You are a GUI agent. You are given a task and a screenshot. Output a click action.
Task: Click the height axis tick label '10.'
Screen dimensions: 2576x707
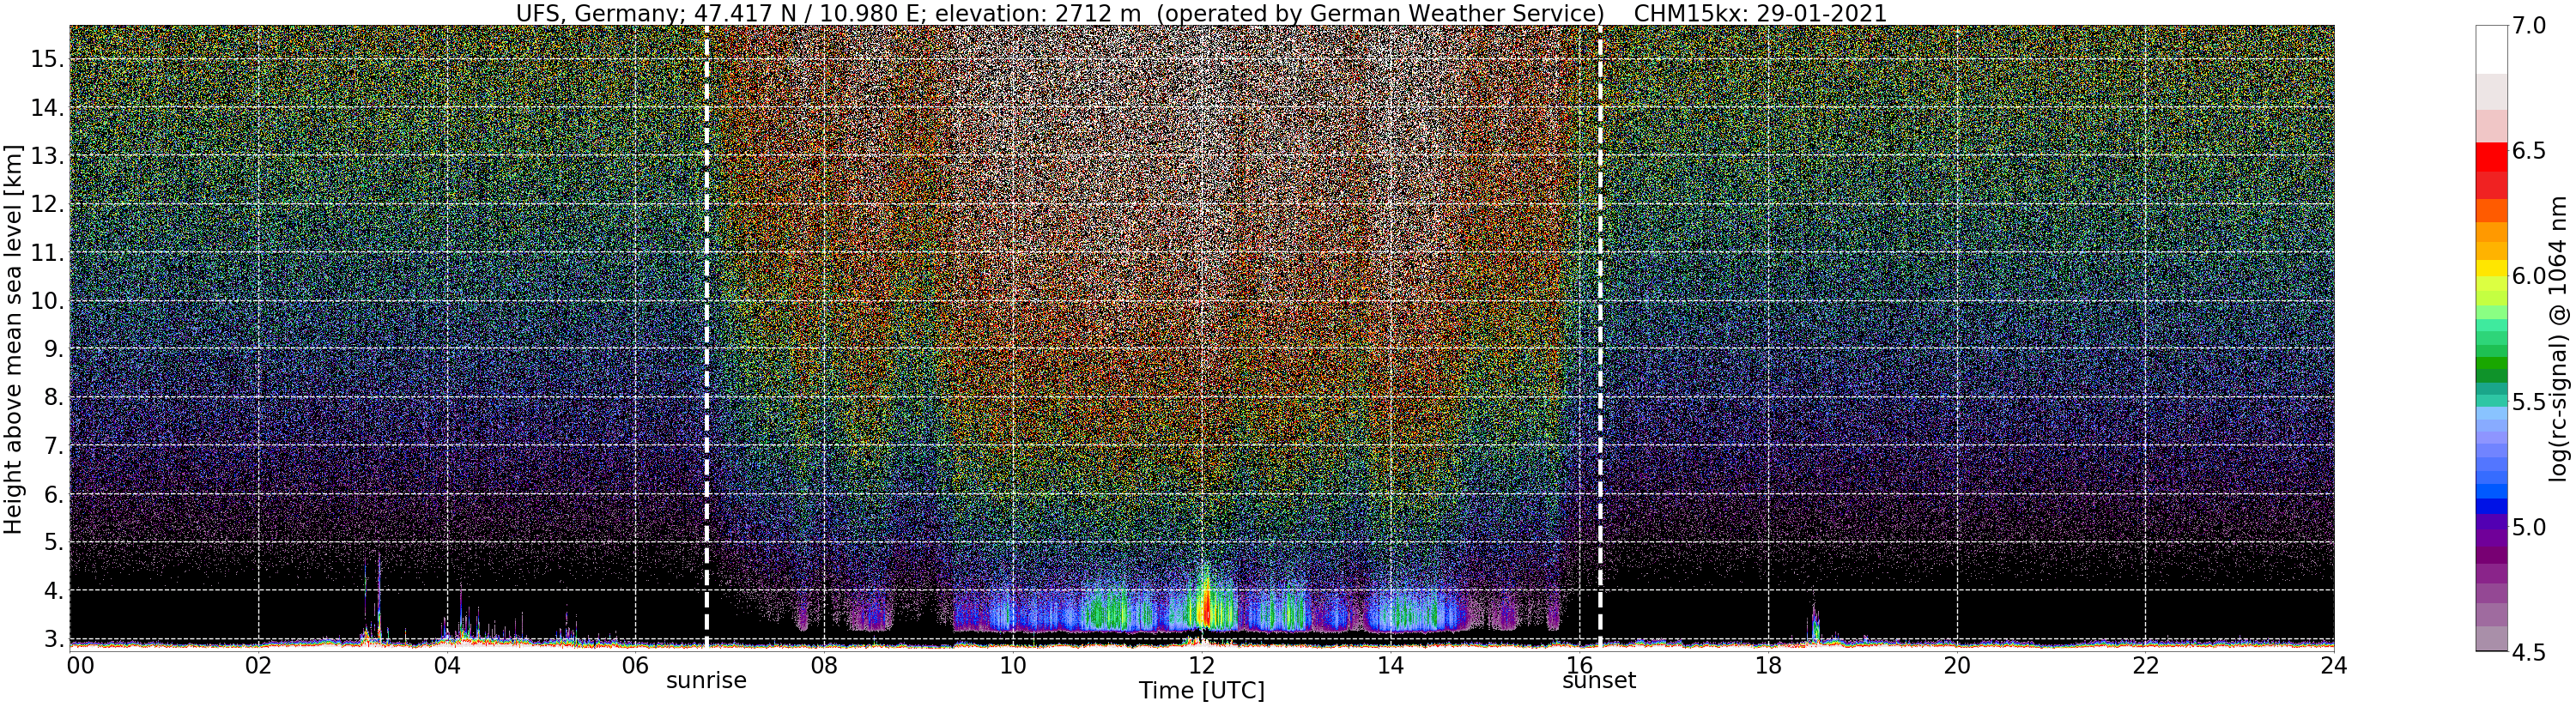point(47,301)
